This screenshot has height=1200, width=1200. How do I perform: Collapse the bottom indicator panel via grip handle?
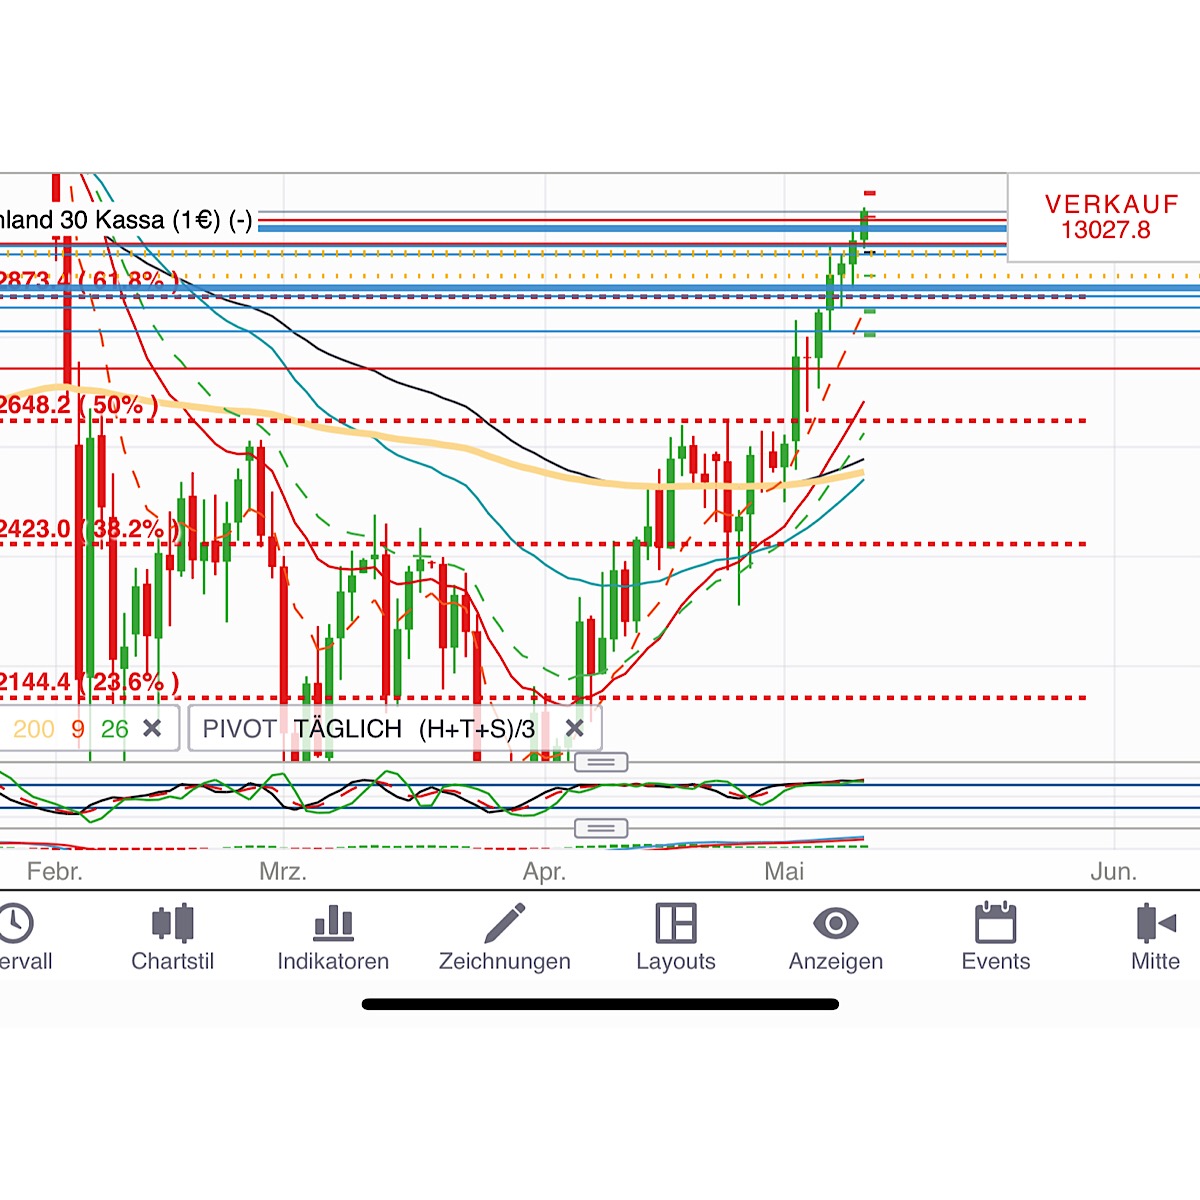pyautogui.click(x=601, y=828)
